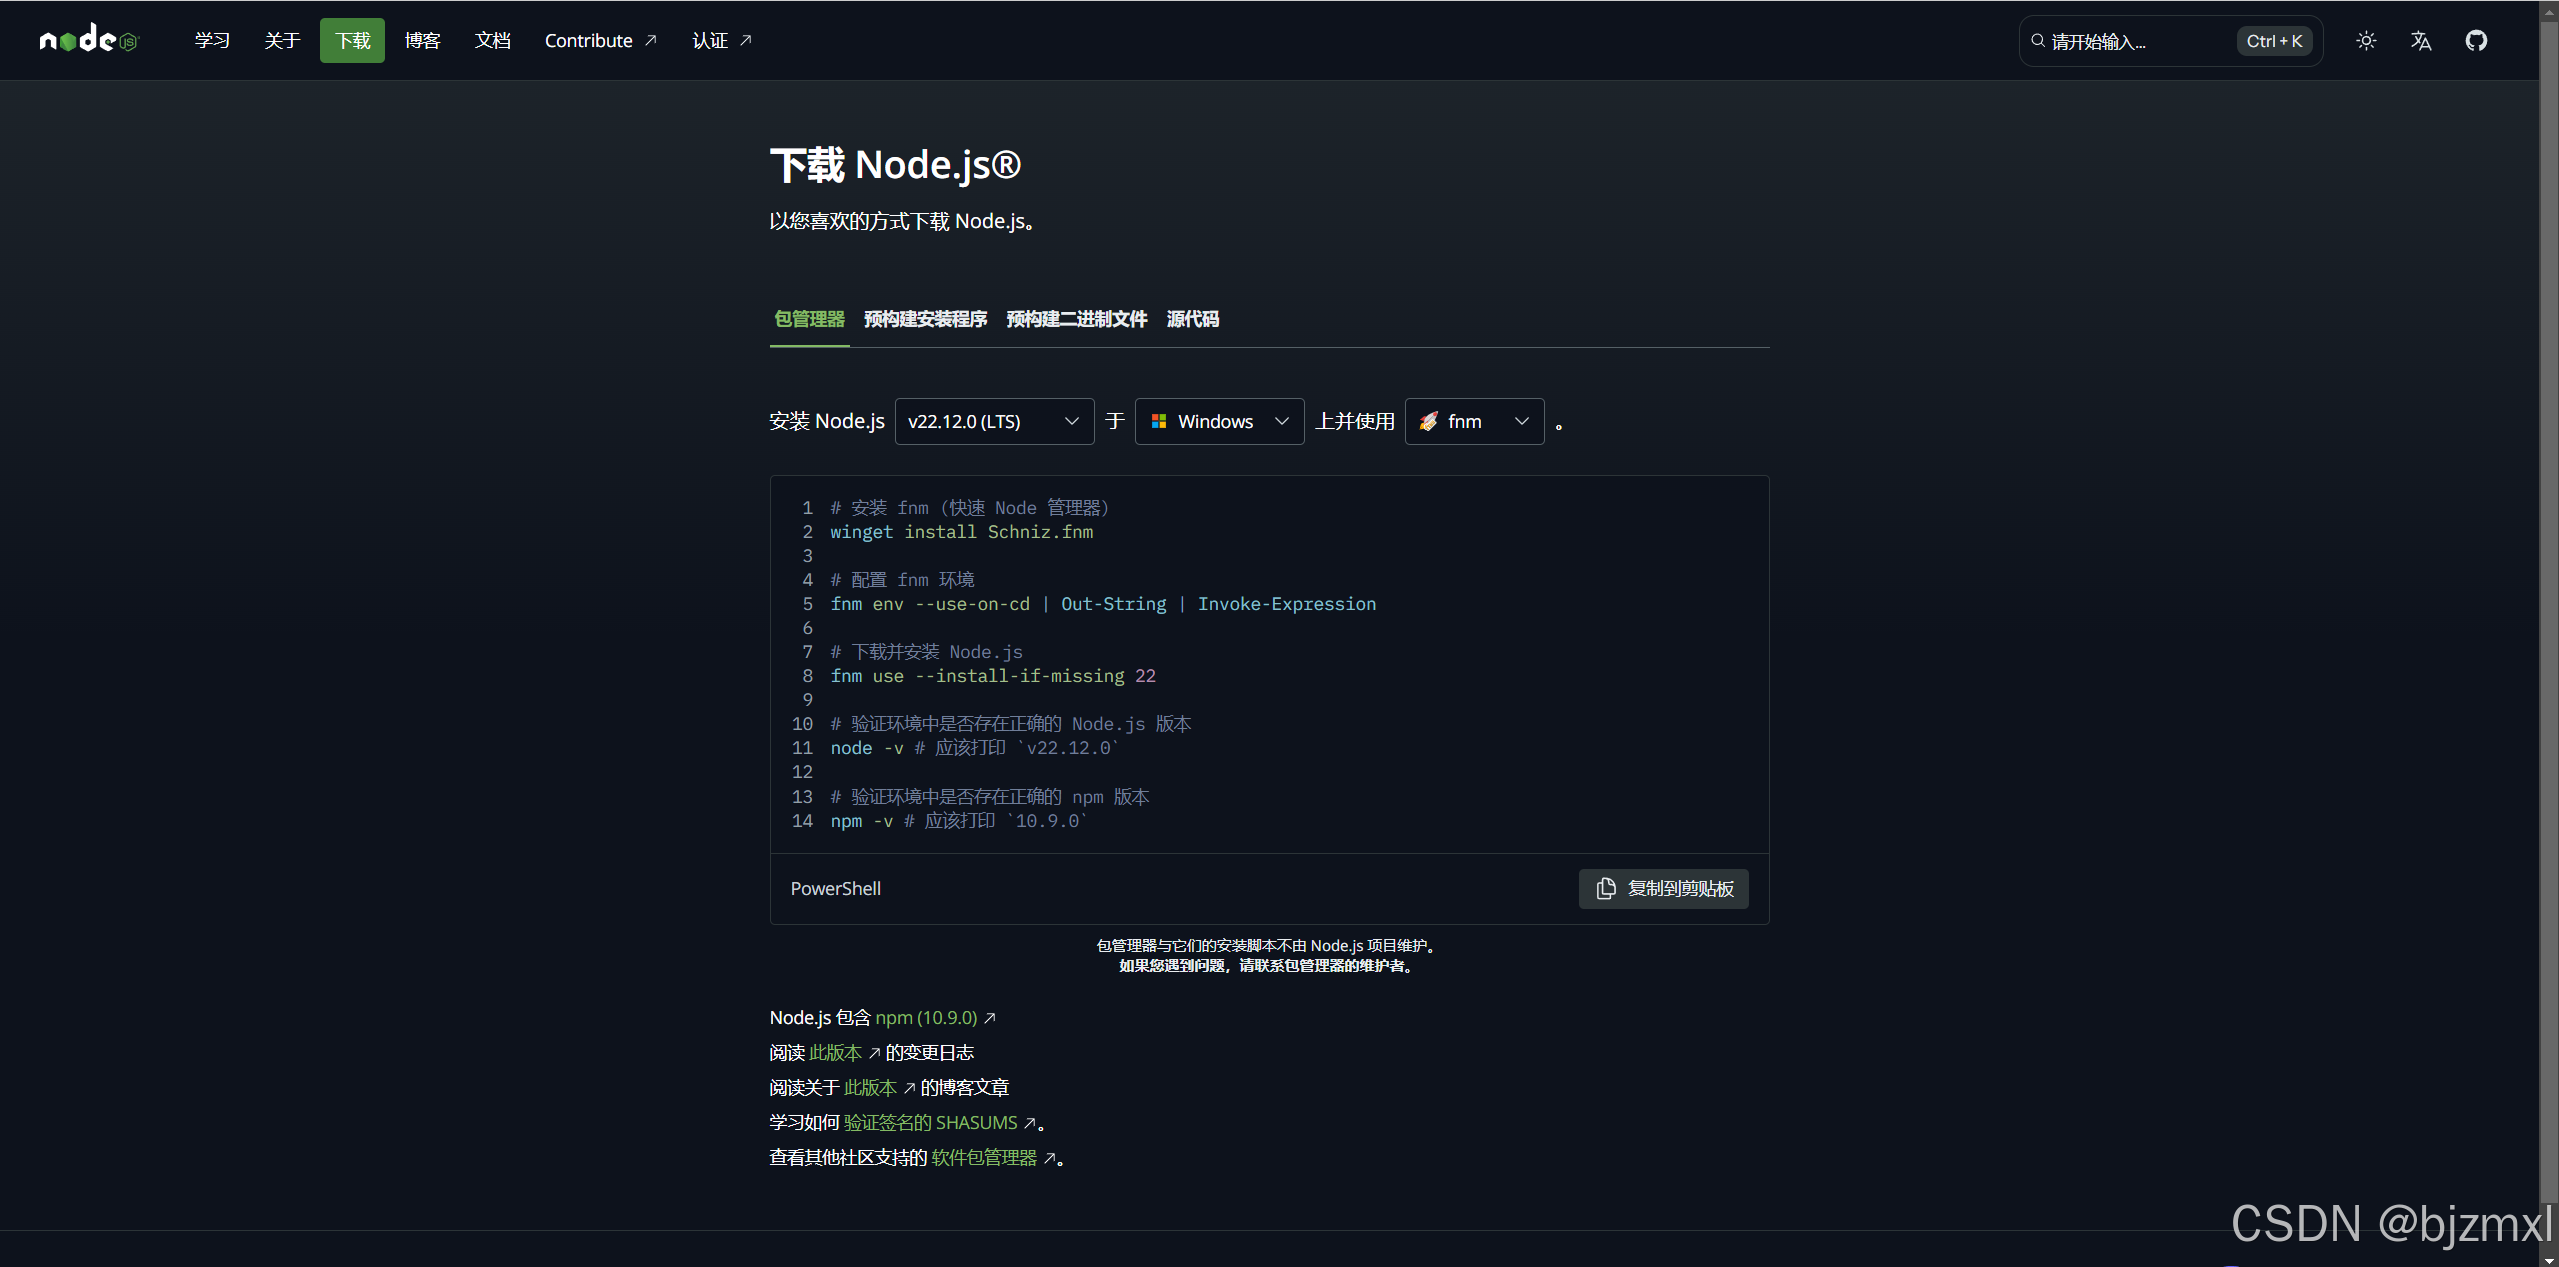Click the external-link arrow next to 认证
The image size is (2559, 1267).
point(746,40)
